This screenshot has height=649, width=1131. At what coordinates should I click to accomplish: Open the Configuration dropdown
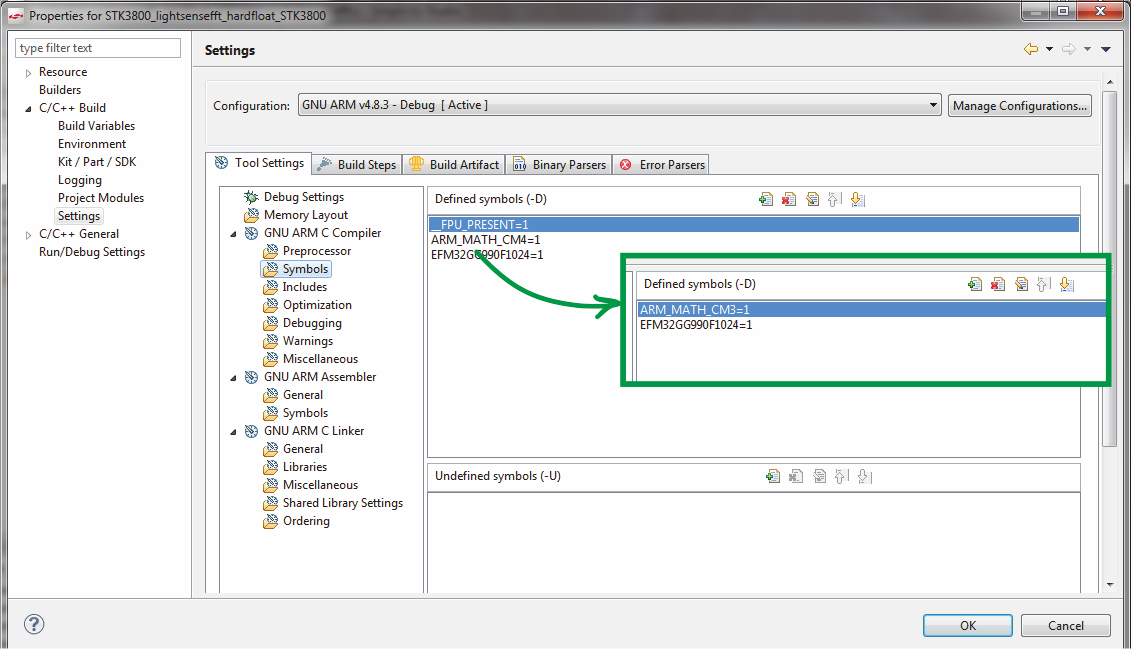click(x=620, y=105)
